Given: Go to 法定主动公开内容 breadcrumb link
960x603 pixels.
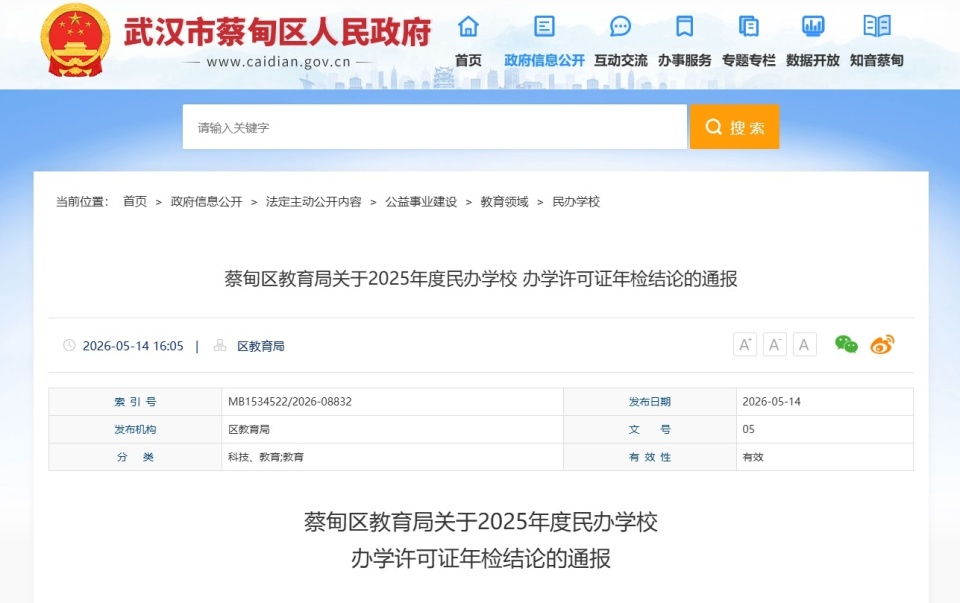Looking at the screenshot, I should coord(313,201).
